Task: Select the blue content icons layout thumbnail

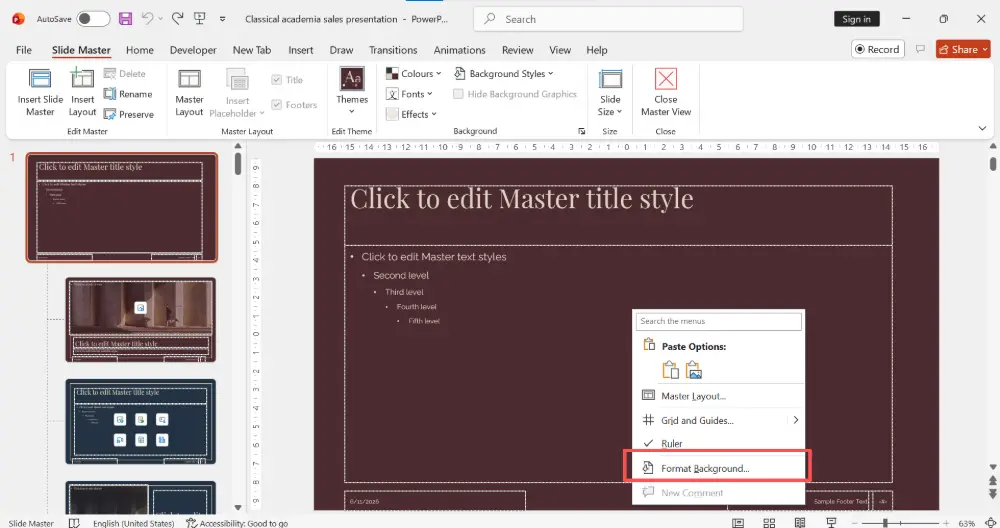Action: pos(140,422)
